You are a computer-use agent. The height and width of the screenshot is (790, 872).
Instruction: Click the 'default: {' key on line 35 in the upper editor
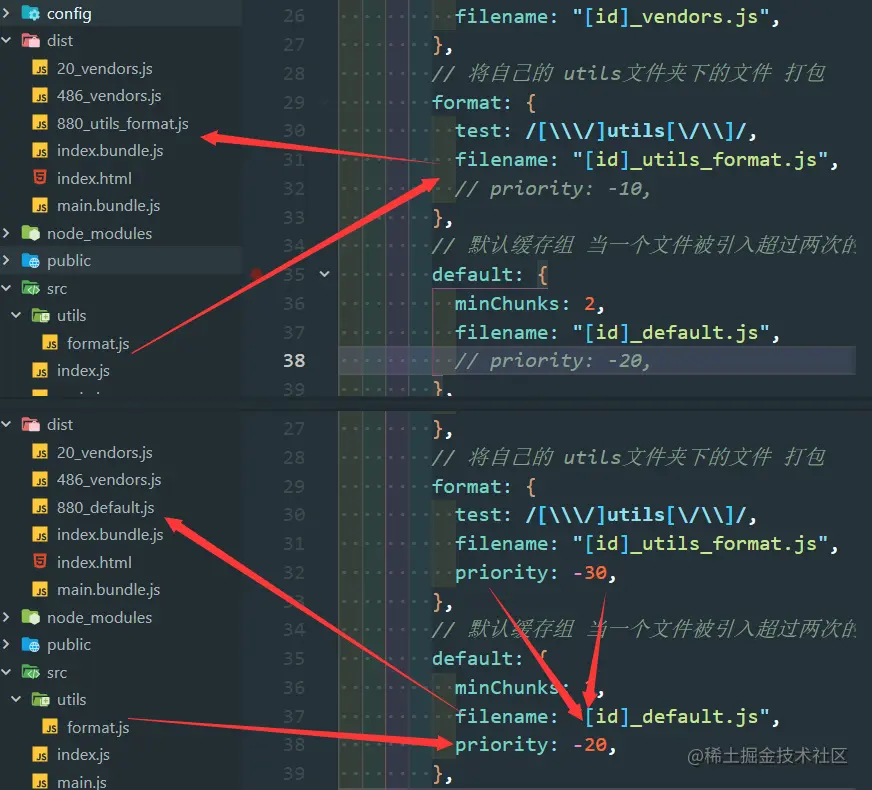[490, 275]
